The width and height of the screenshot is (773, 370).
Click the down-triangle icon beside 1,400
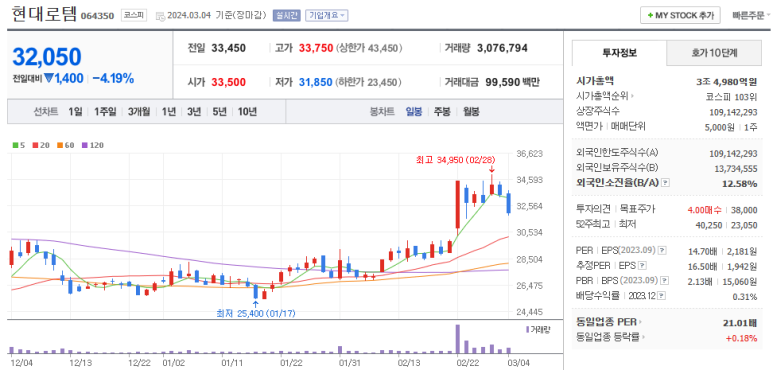pyautogui.click(x=48, y=78)
